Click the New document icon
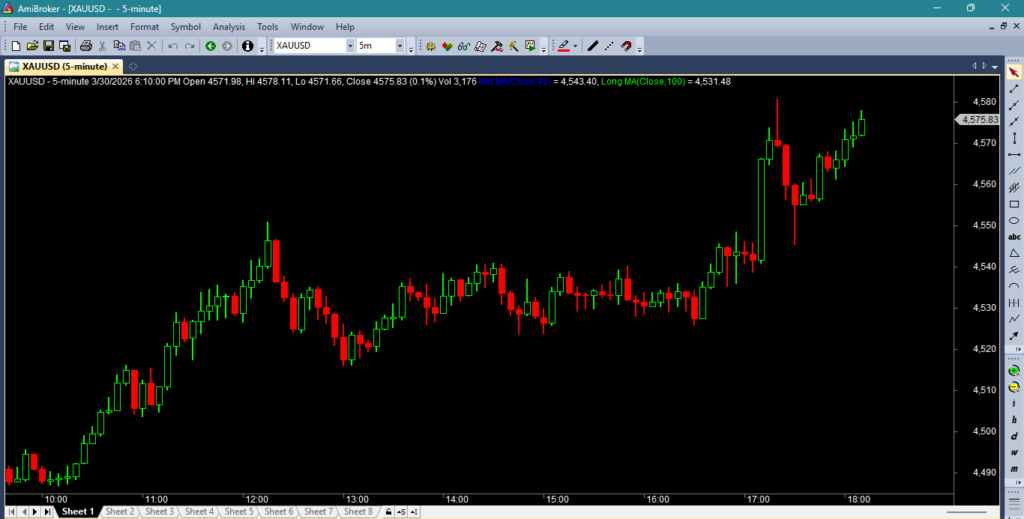The image size is (1024, 519). (15, 46)
